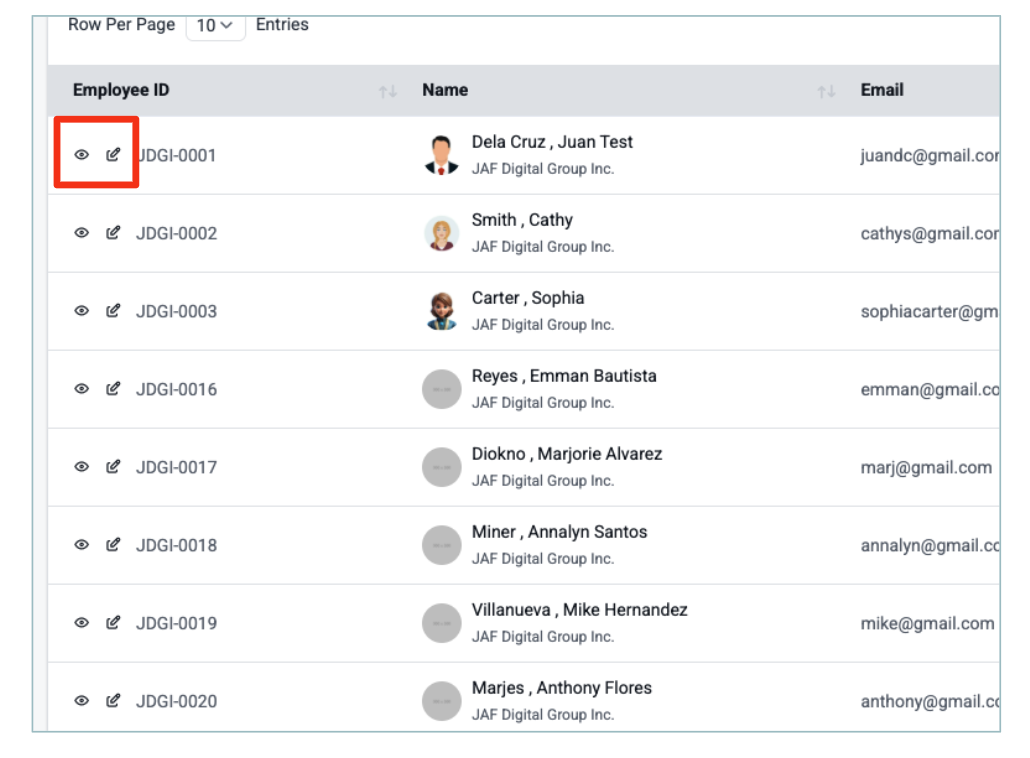Sort the Name column using arrows
The image size is (1030, 758).
826,92
